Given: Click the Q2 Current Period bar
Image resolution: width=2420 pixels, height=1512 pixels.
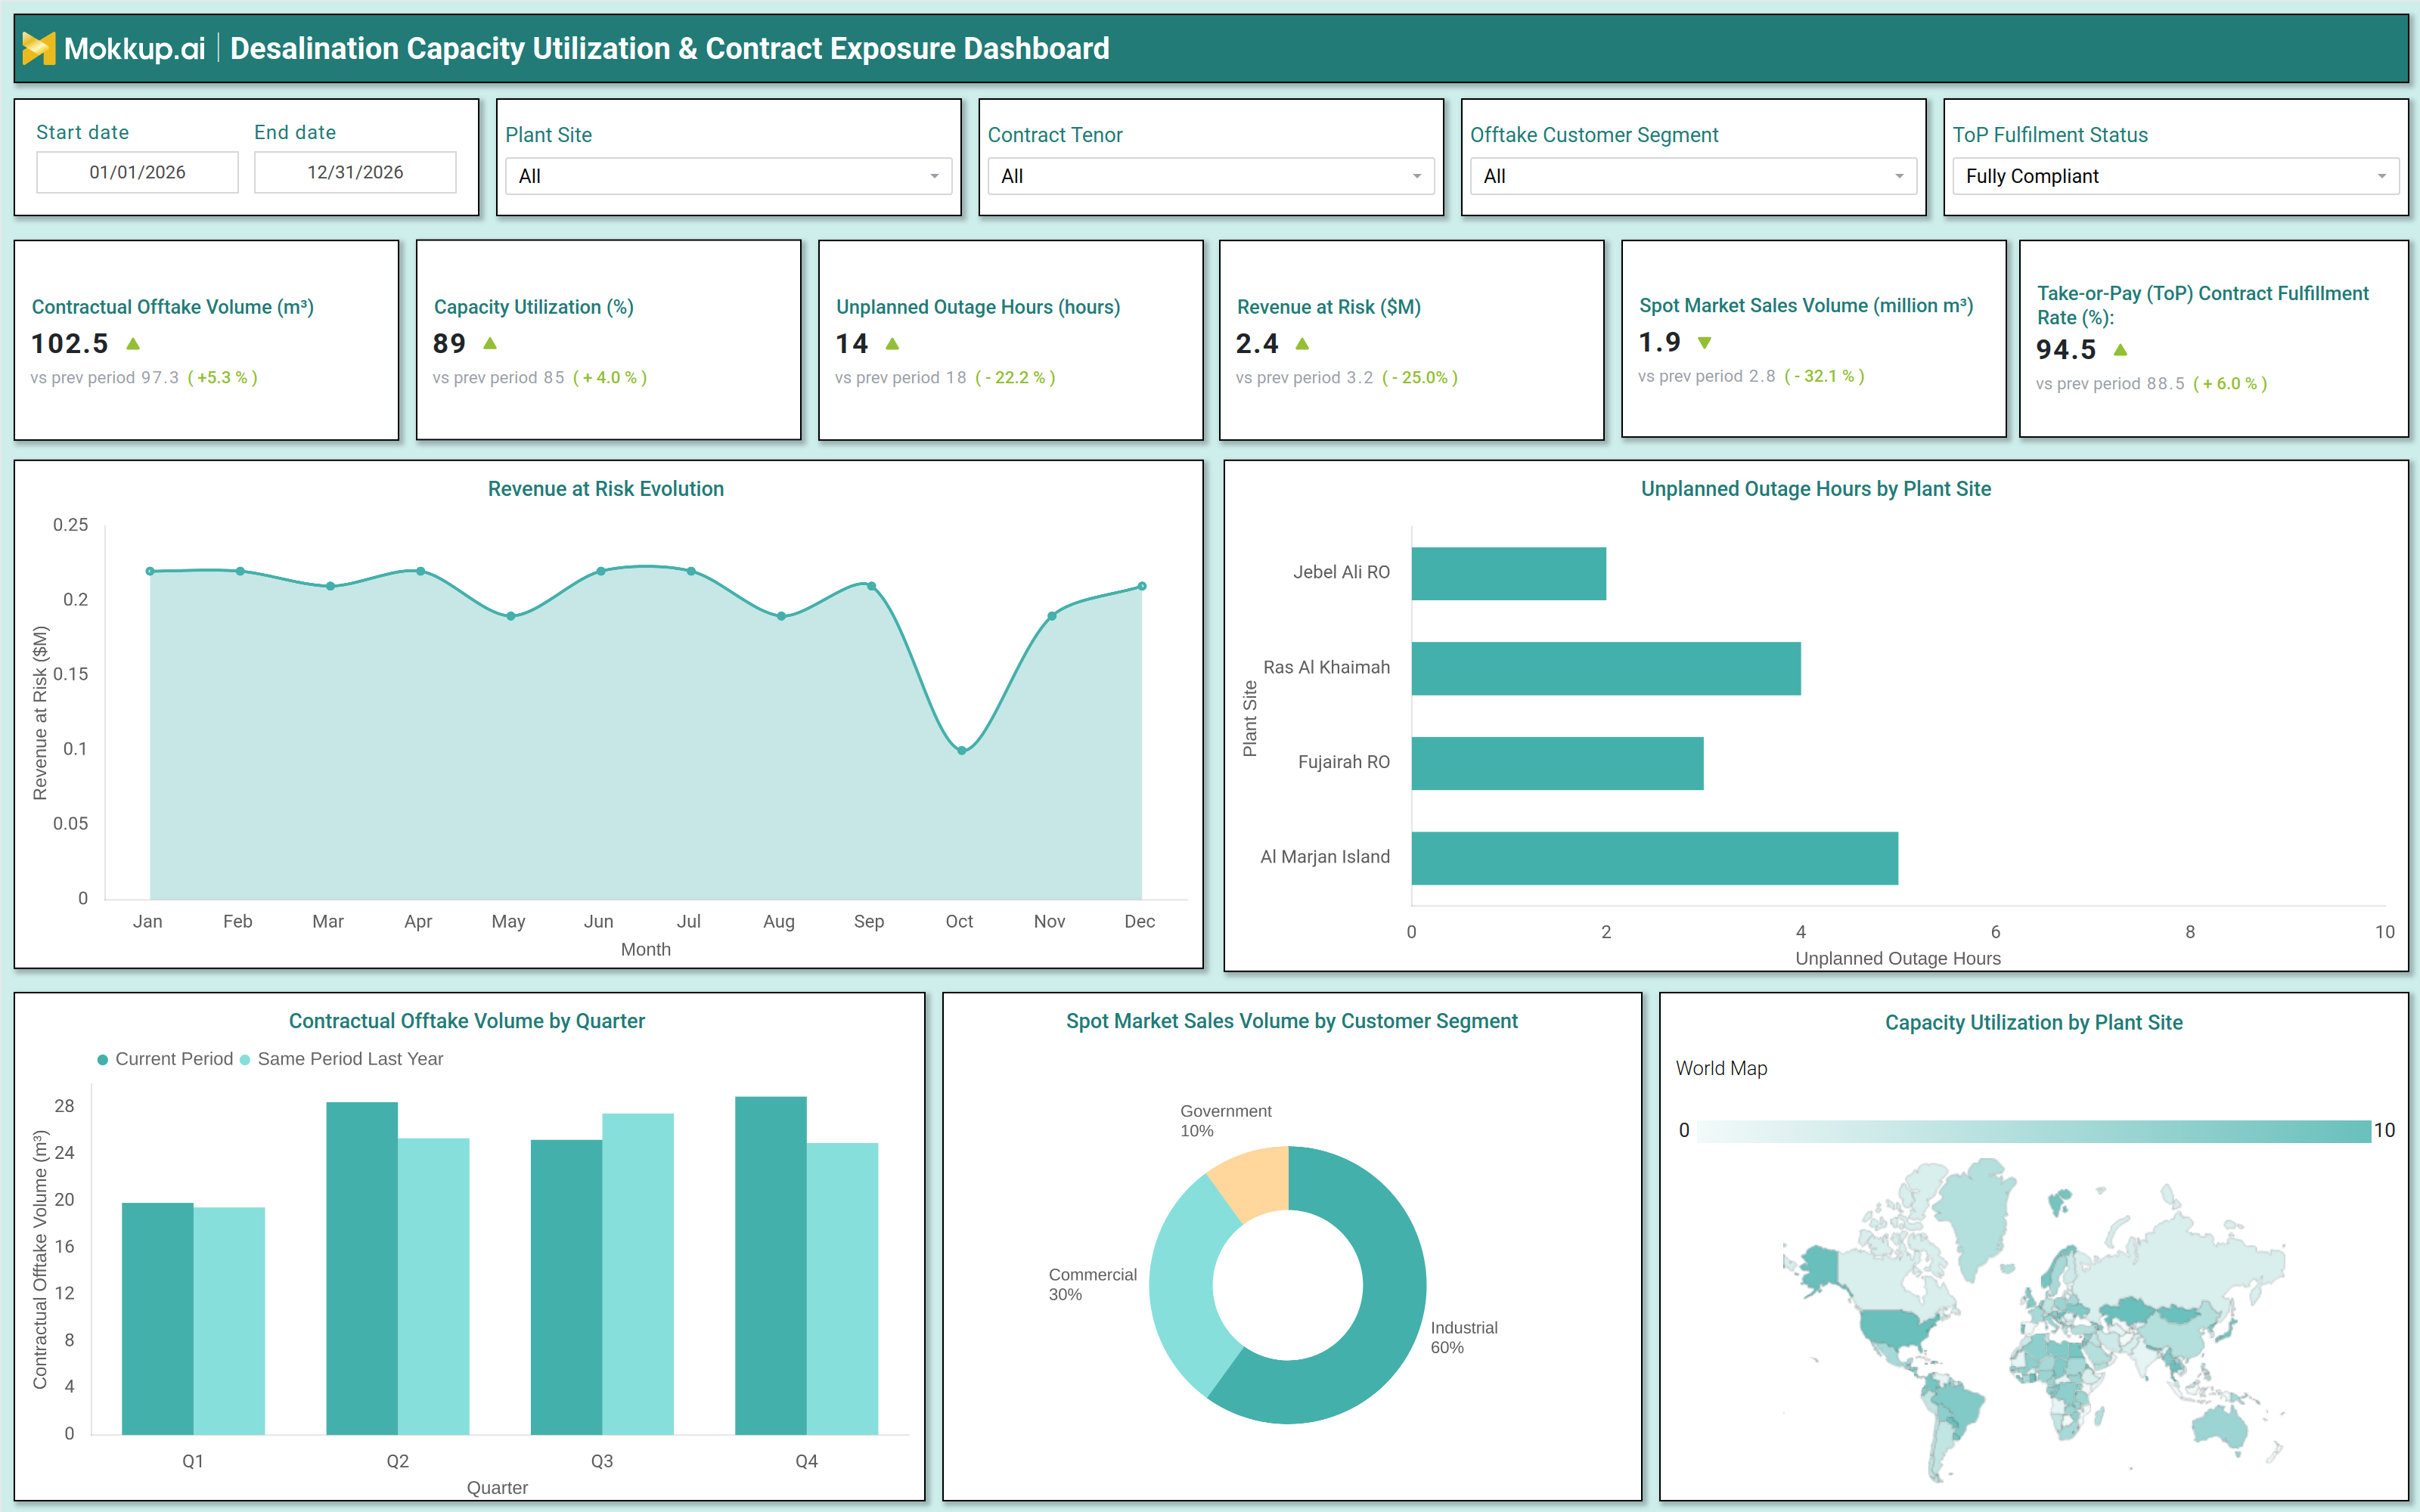Looking at the screenshot, I should 362,1268.
